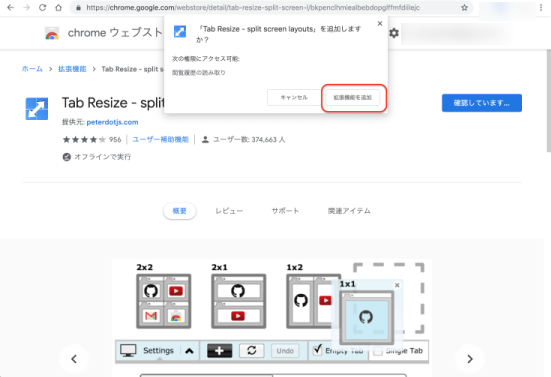Bookmark this page with the star icon
551x377 pixels.
464,7
